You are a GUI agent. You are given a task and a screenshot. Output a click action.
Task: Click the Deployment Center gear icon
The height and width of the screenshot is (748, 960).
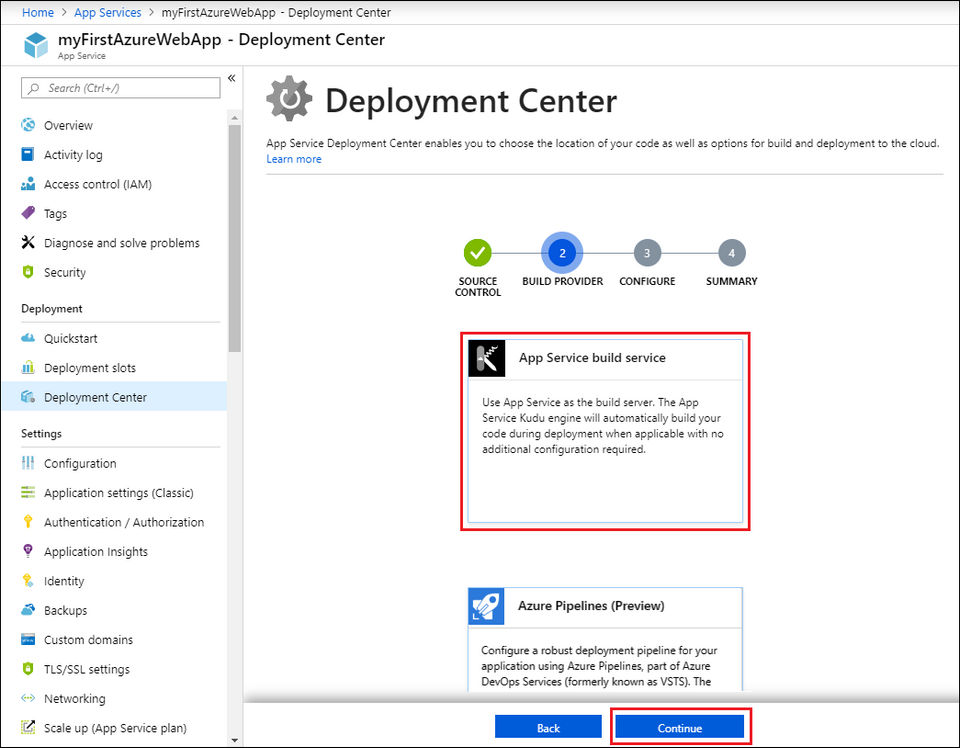click(289, 99)
